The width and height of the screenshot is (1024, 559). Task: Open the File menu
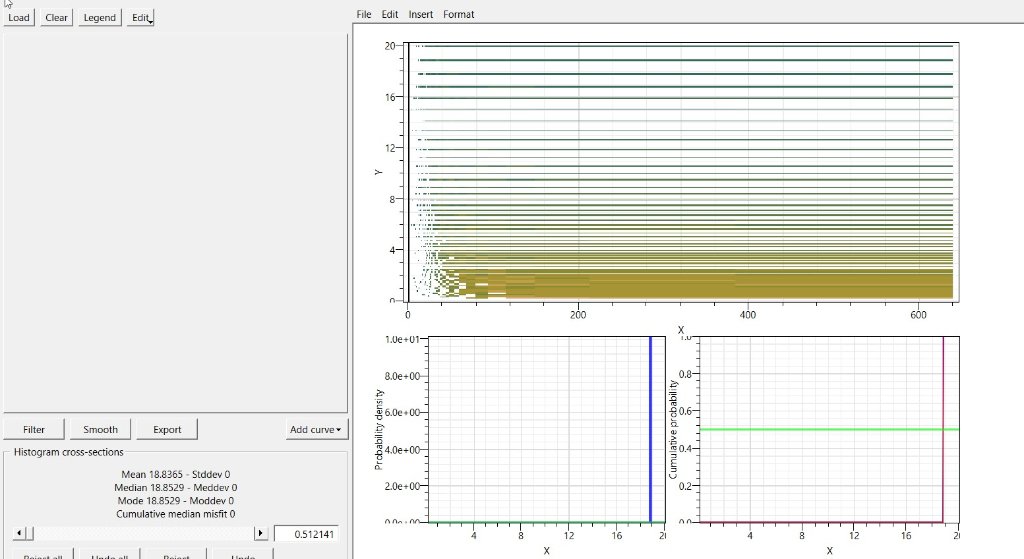(x=364, y=14)
